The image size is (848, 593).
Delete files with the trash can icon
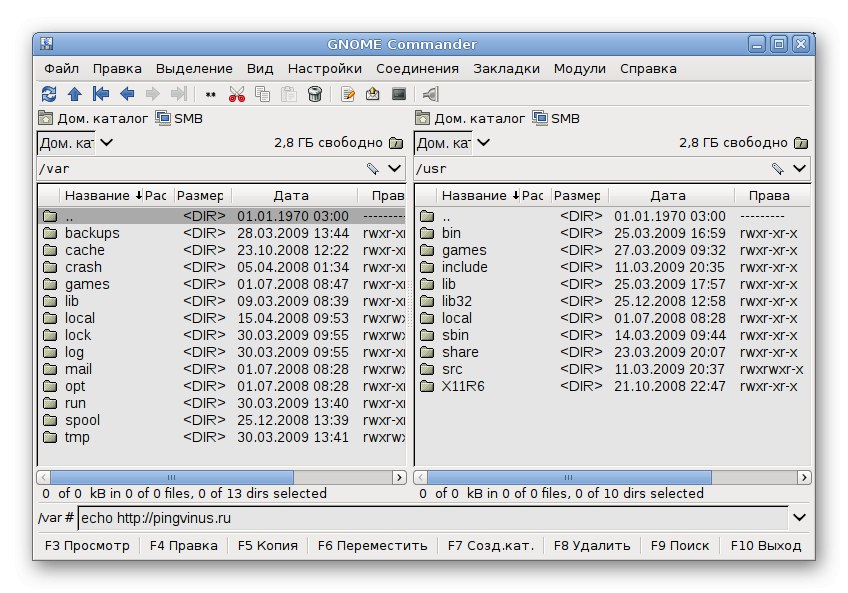point(315,94)
